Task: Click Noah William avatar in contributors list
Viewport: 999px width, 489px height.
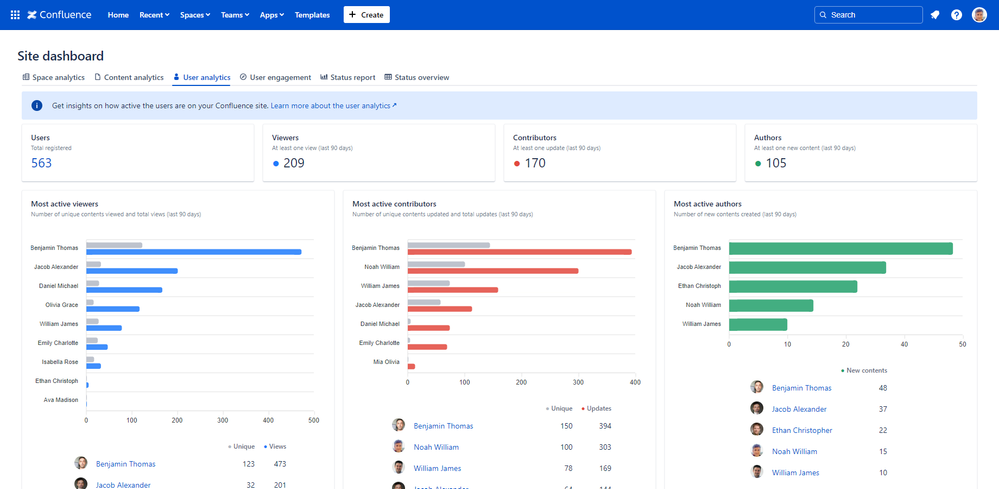Action: 399,447
